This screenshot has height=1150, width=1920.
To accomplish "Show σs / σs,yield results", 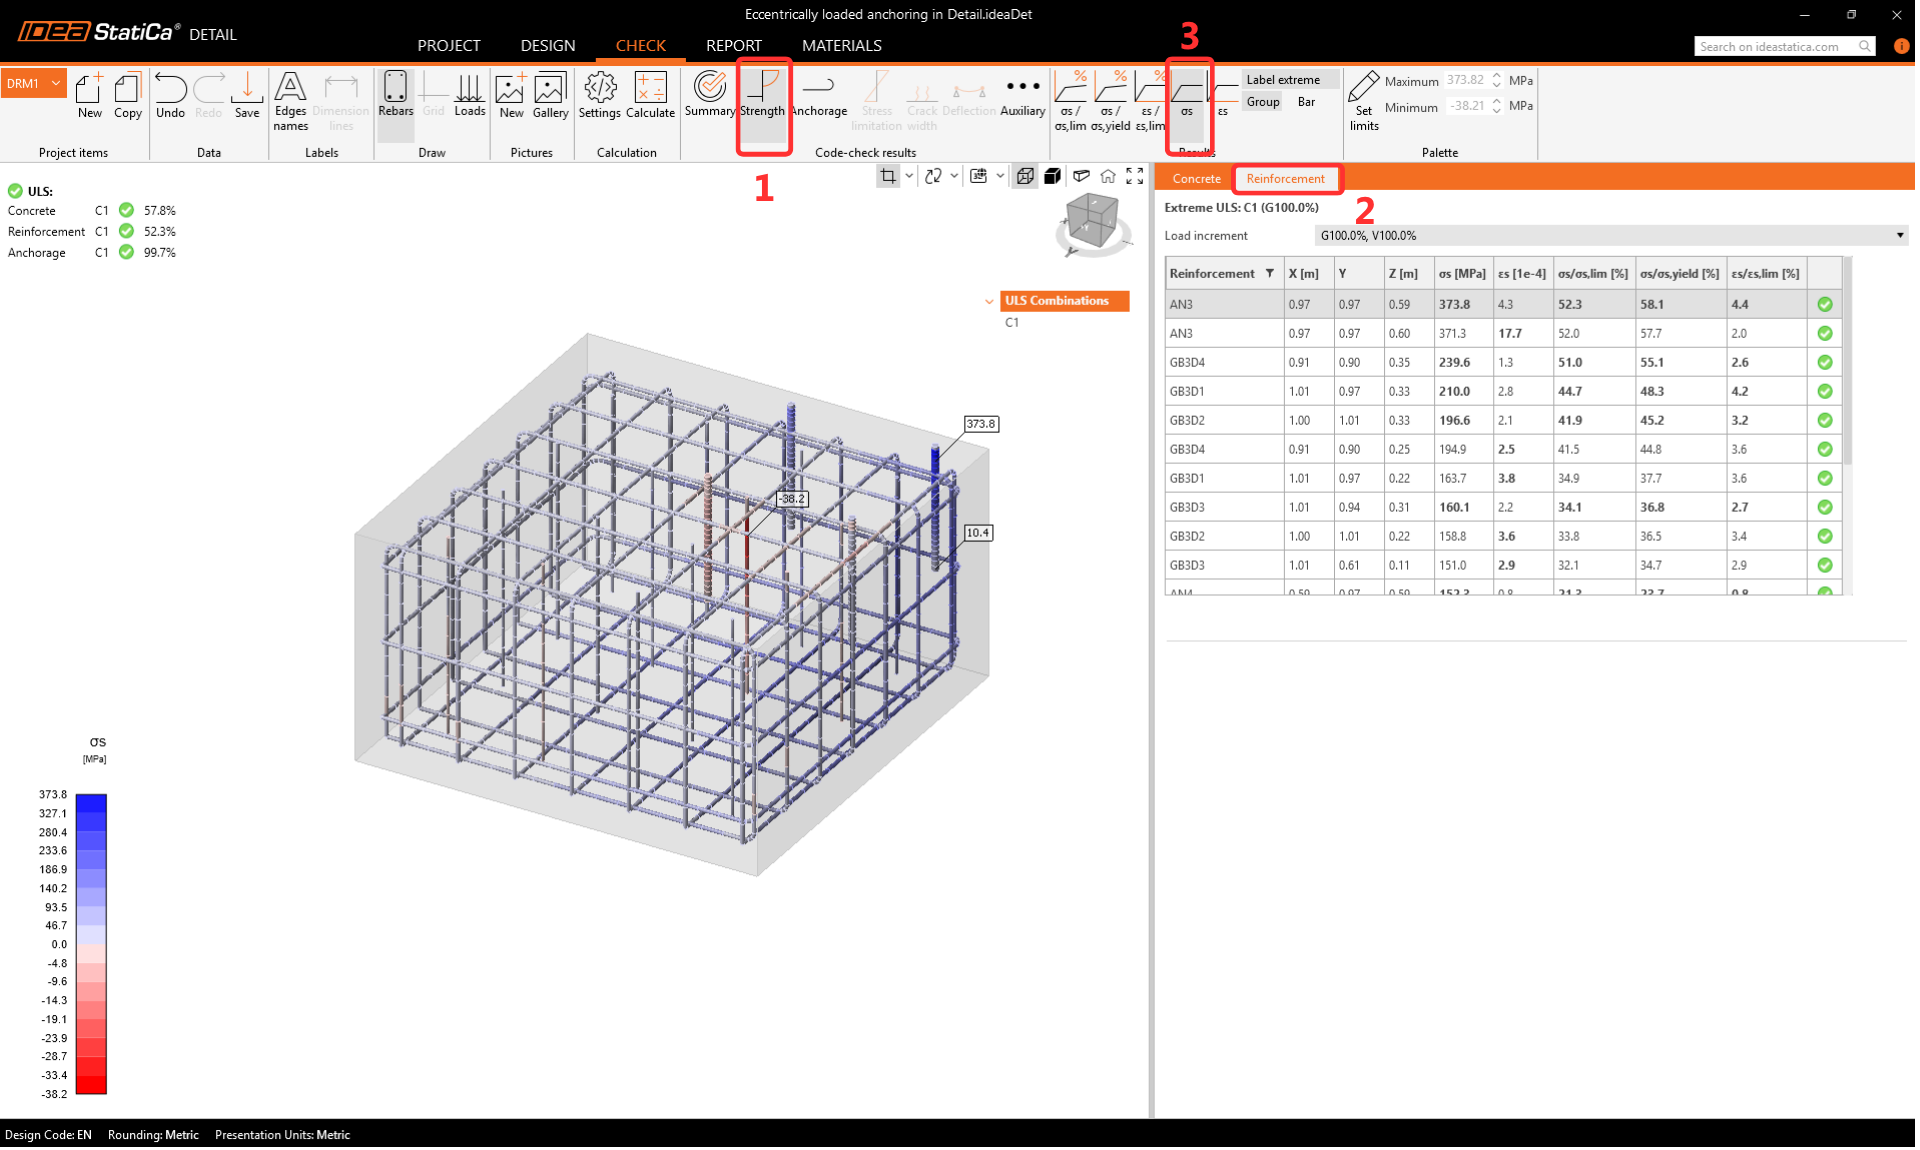I will (1110, 100).
